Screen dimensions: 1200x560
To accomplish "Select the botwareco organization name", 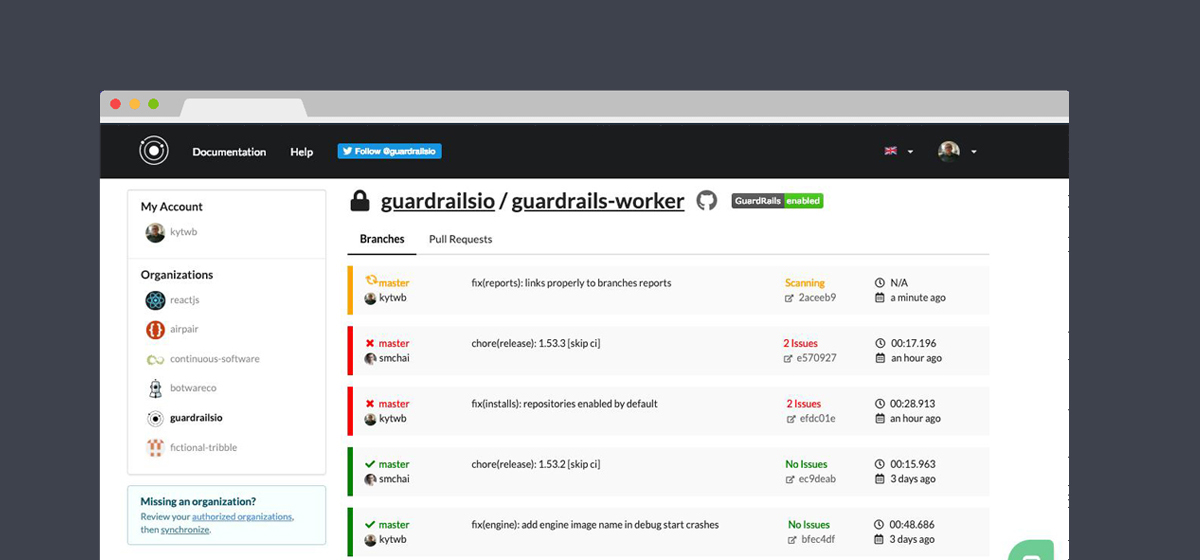I will [193, 388].
